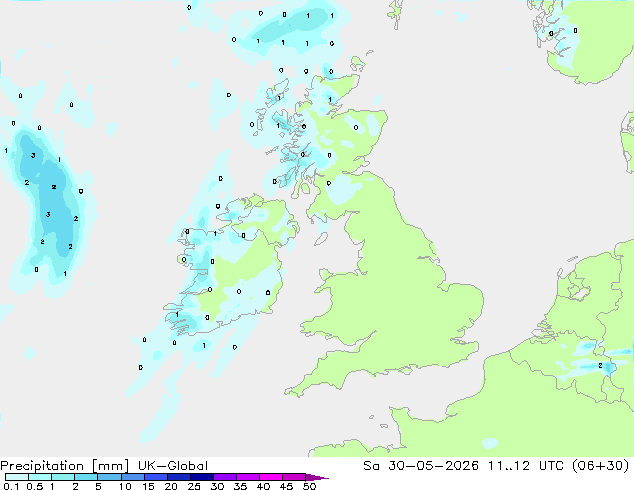The height and width of the screenshot is (490, 634).
Task: Click the "5" legend scale label
Action: click(x=98, y=486)
